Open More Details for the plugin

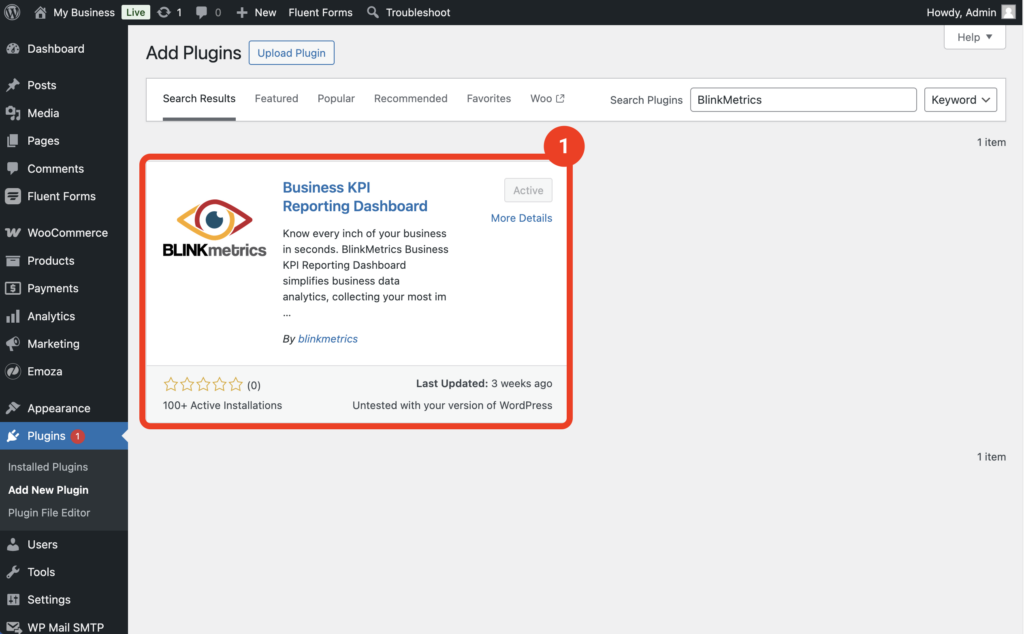click(x=521, y=218)
